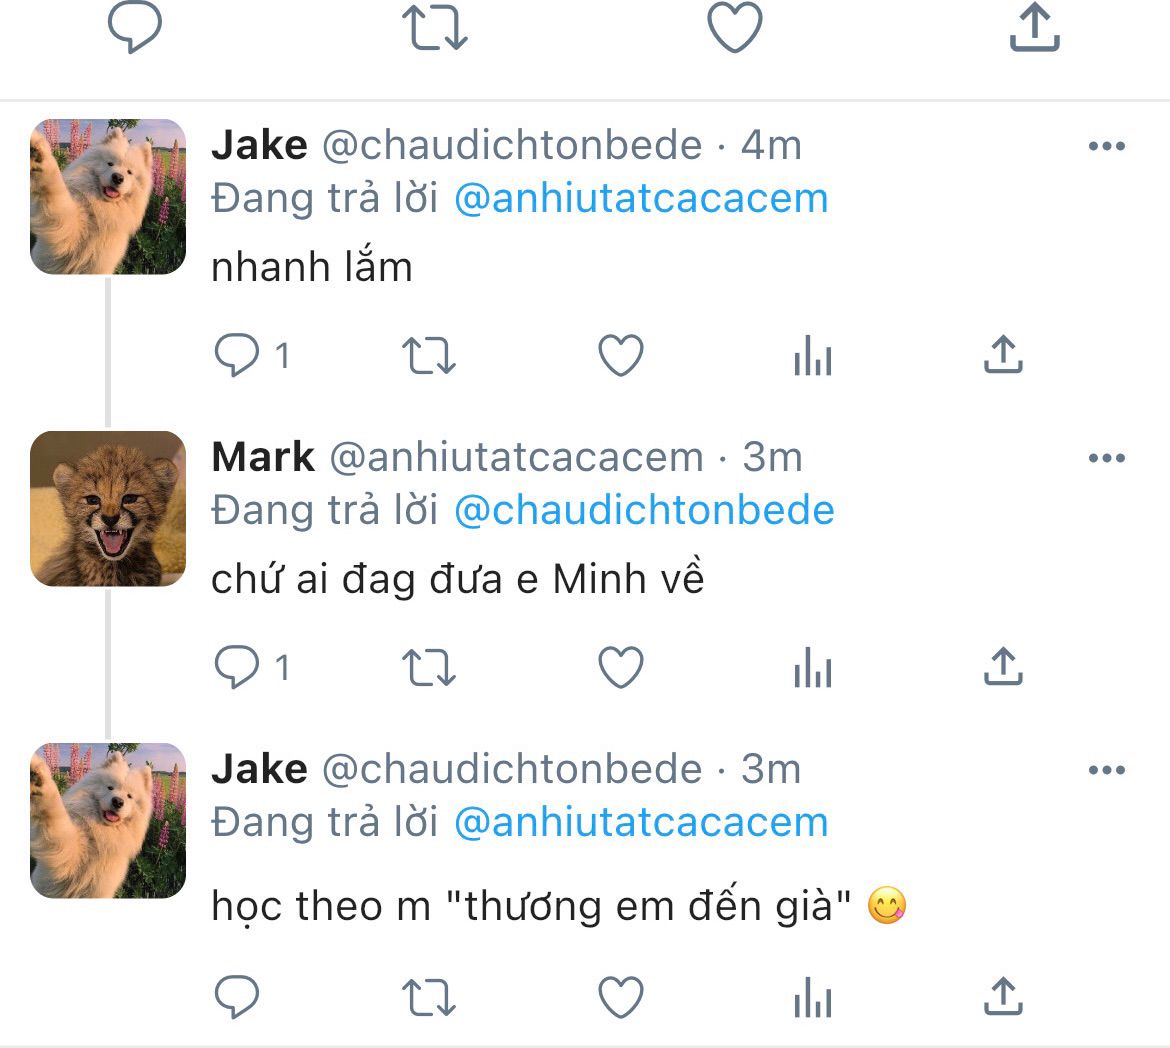Retweet Jake's "nhanh lắm" tweet
This screenshot has height=1048, width=1170.
428,356
